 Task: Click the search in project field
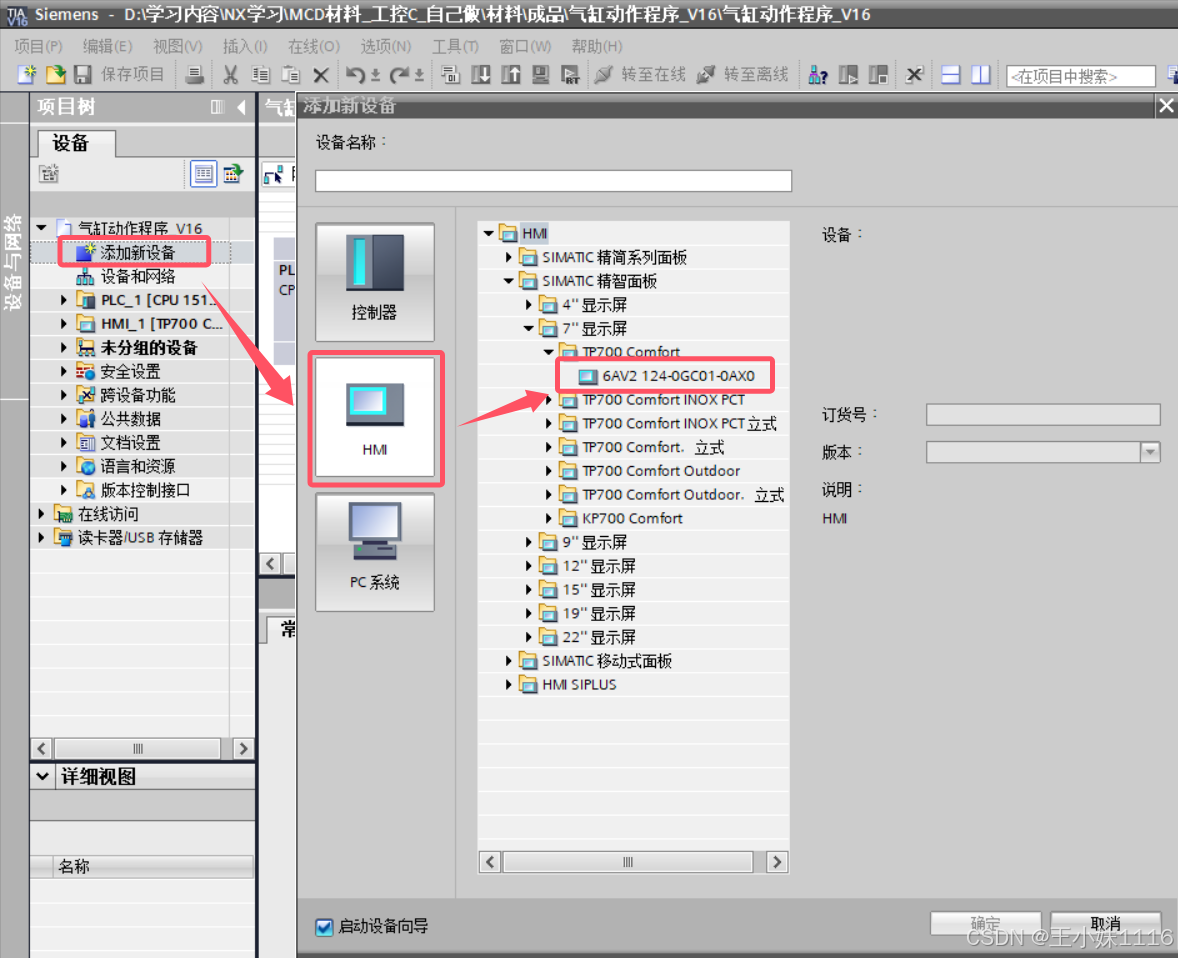click(x=1080, y=76)
